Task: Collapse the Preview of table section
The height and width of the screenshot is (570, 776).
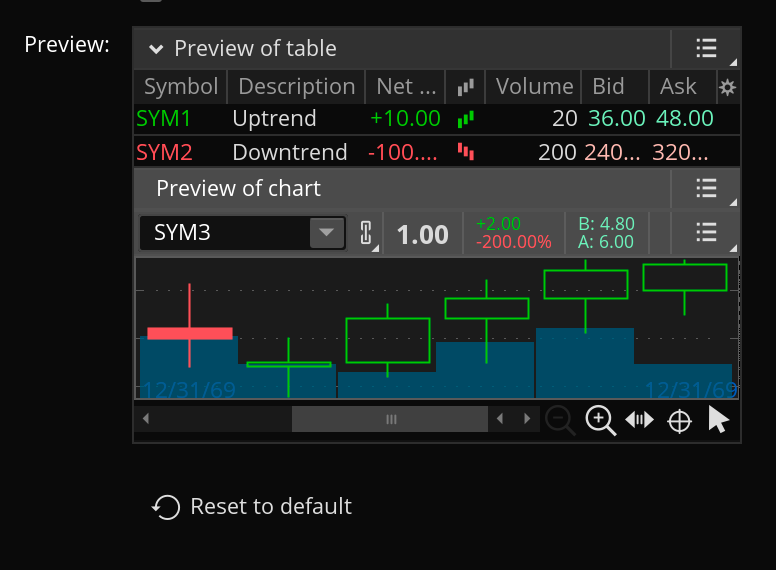Action: point(155,49)
